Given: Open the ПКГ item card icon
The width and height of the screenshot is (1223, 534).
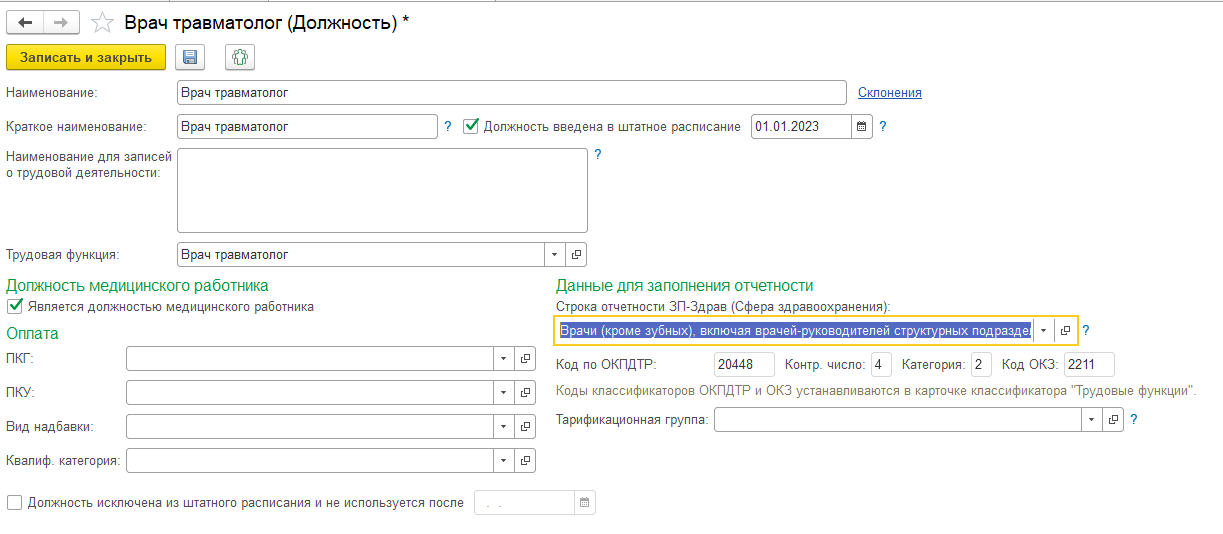Looking at the screenshot, I should 525,358.
